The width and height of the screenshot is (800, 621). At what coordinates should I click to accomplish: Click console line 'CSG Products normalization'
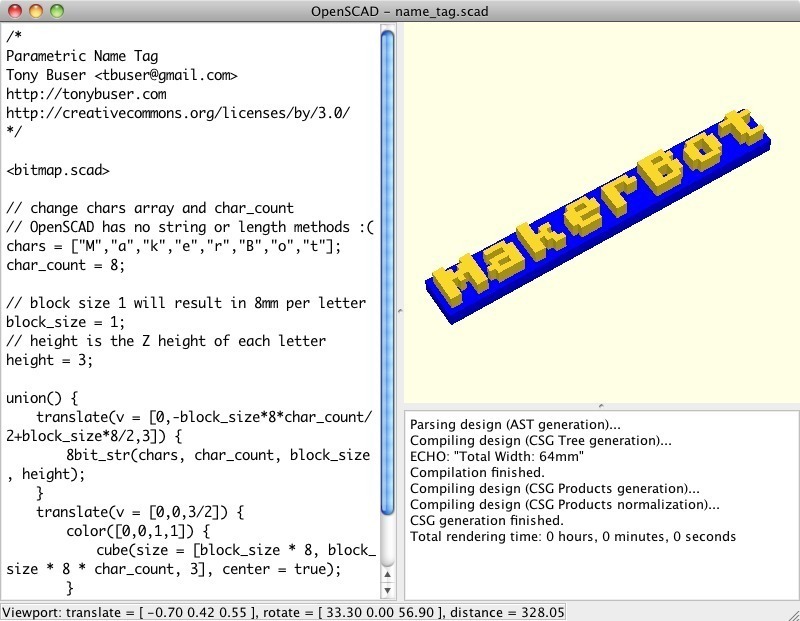coord(564,504)
